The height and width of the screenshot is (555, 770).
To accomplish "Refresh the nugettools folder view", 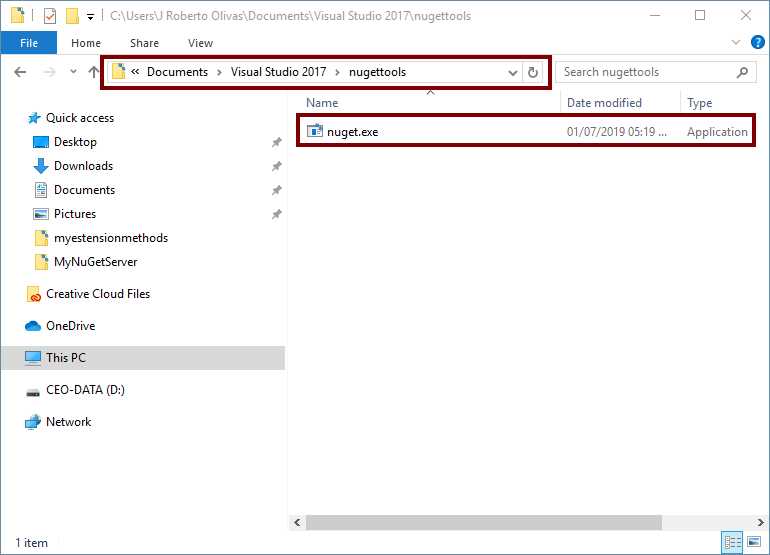I will point(533,73).
